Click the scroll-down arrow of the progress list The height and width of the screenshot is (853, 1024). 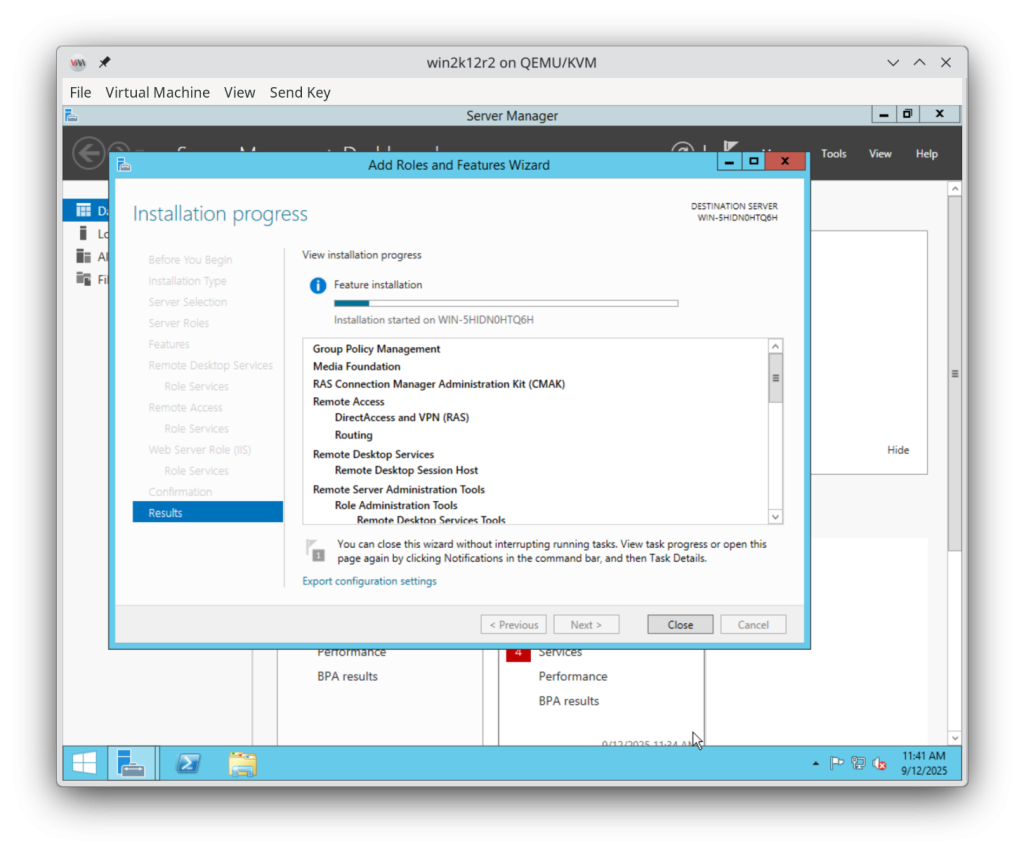pyautogui.click(x=775, y=516)
